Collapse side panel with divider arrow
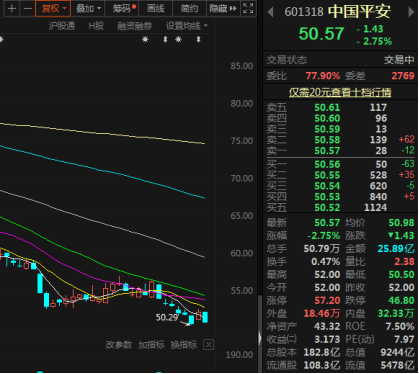The height and width of the screenshot is (374, 419). [x=260, y=338]
